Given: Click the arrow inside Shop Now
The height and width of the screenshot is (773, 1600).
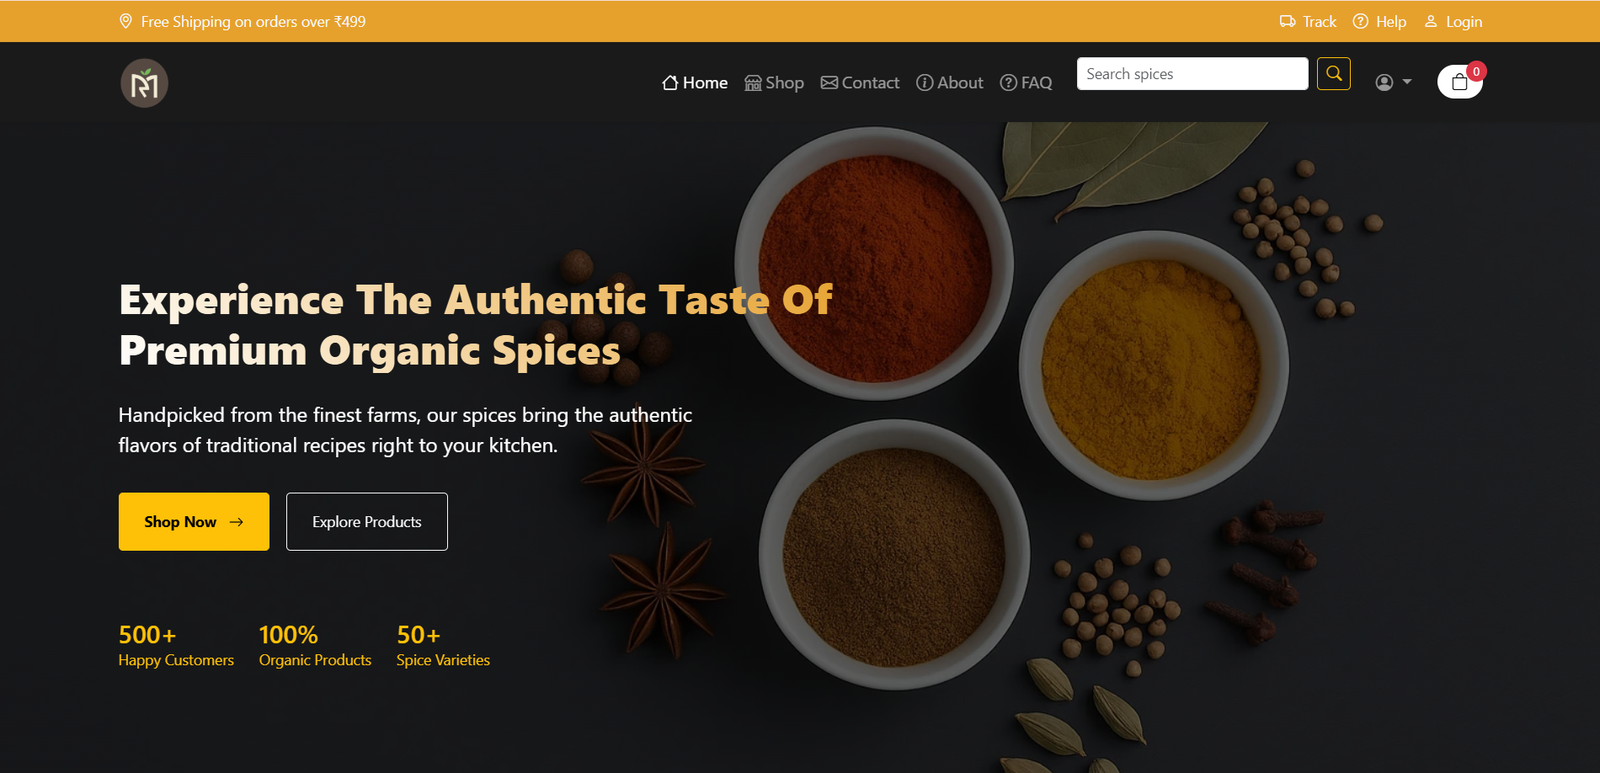Looking at the screenshot, I should (x=236, y=522).
